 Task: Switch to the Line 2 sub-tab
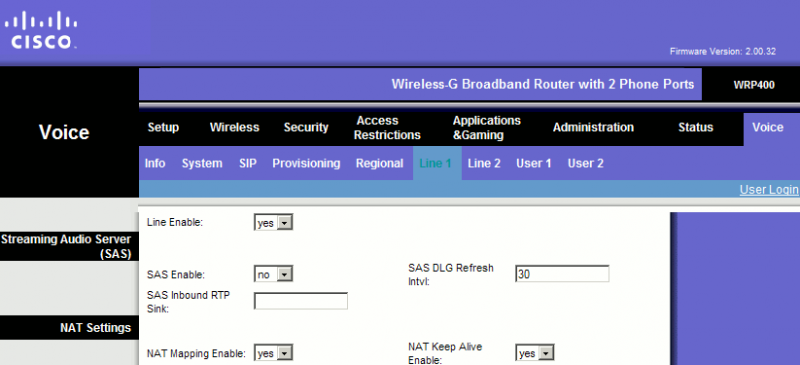point(484,163)
